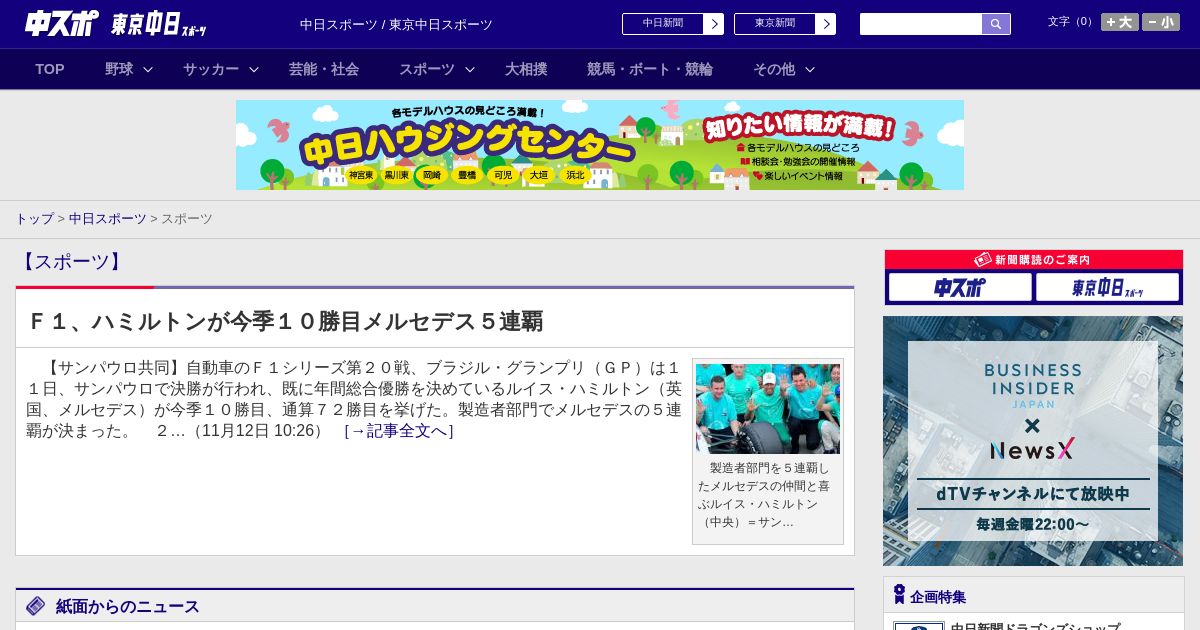The height and width of the screenshot is (630, 1200).
Task: Open the 東京新聞 link button
Action: (775, 24)
